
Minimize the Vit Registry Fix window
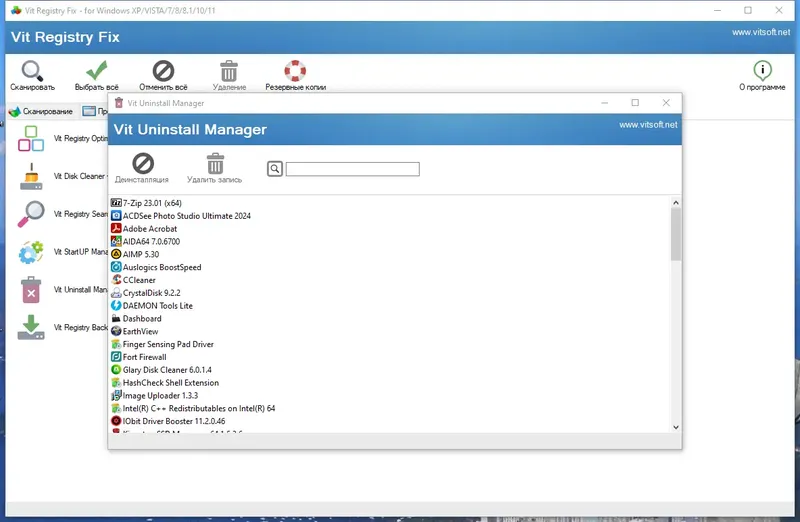click(717, 10)
